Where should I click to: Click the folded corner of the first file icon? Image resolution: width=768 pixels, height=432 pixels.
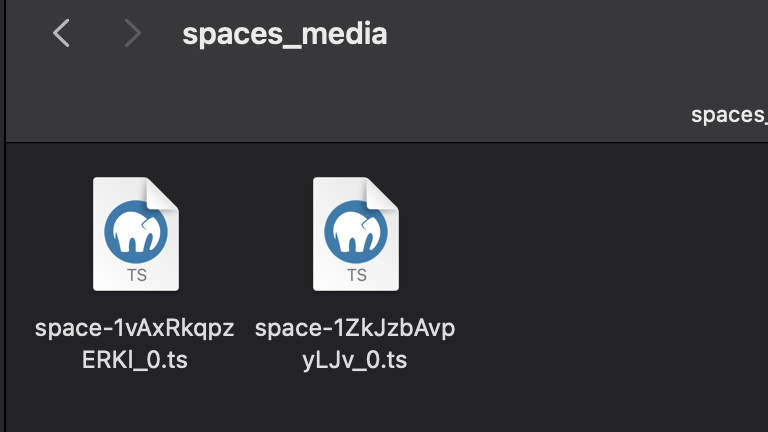pos(164,193)
